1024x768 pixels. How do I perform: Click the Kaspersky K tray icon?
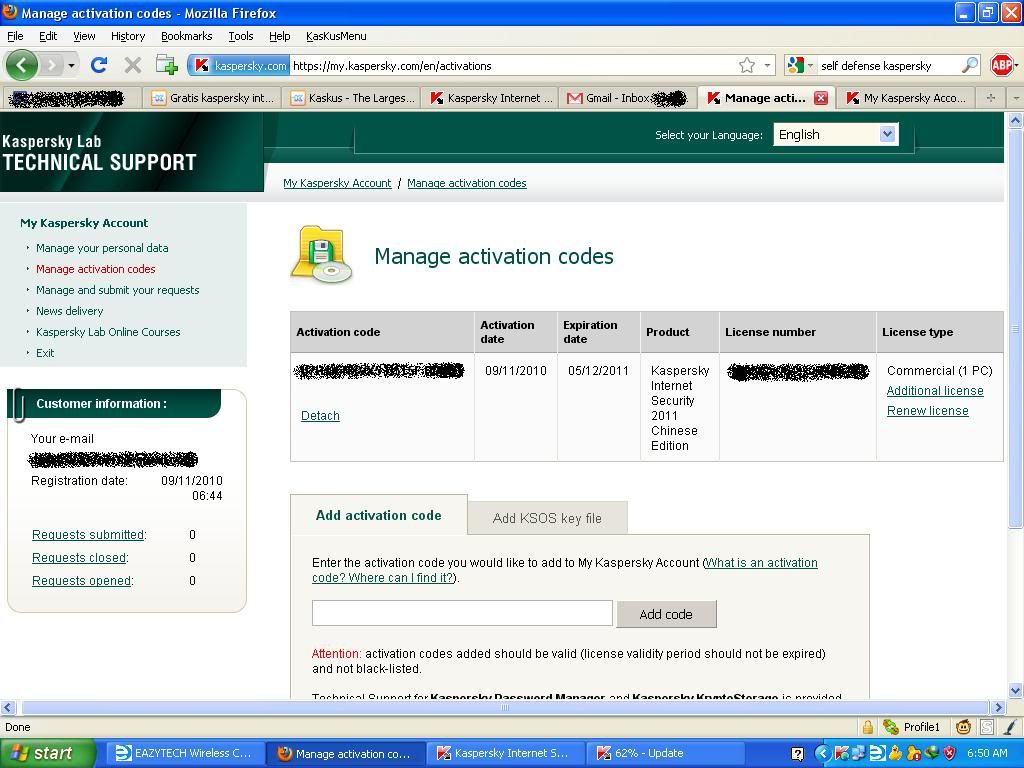(x=842, y=753)
